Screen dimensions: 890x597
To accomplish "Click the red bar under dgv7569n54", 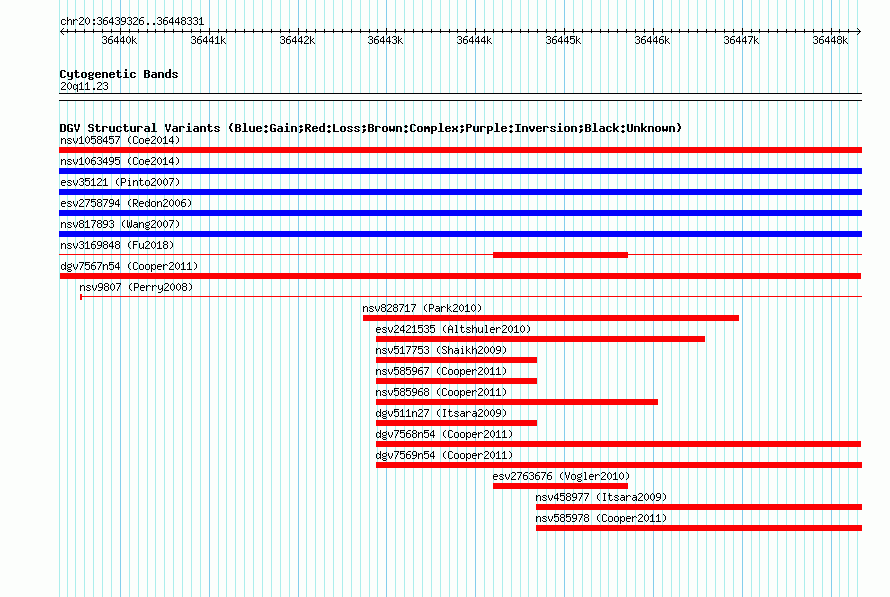I will [619, 465].
